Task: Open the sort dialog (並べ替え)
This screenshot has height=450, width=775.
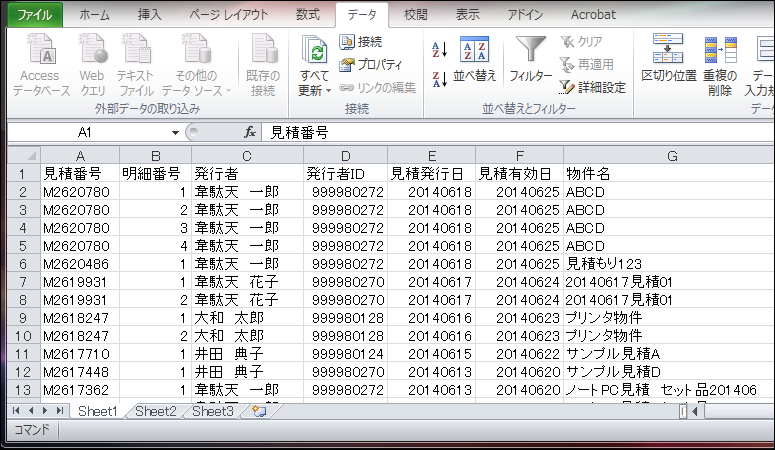Action: click(474, 60)
